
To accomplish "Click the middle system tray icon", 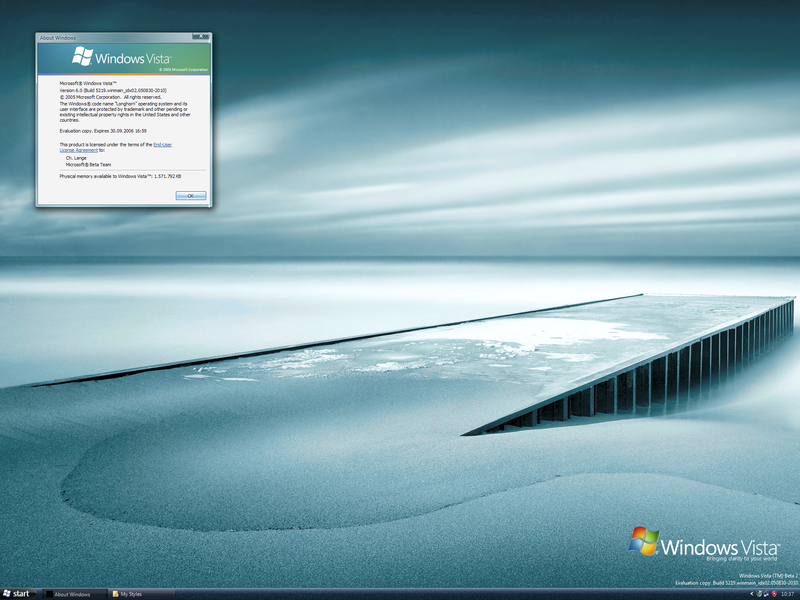I will click(767, 594).
